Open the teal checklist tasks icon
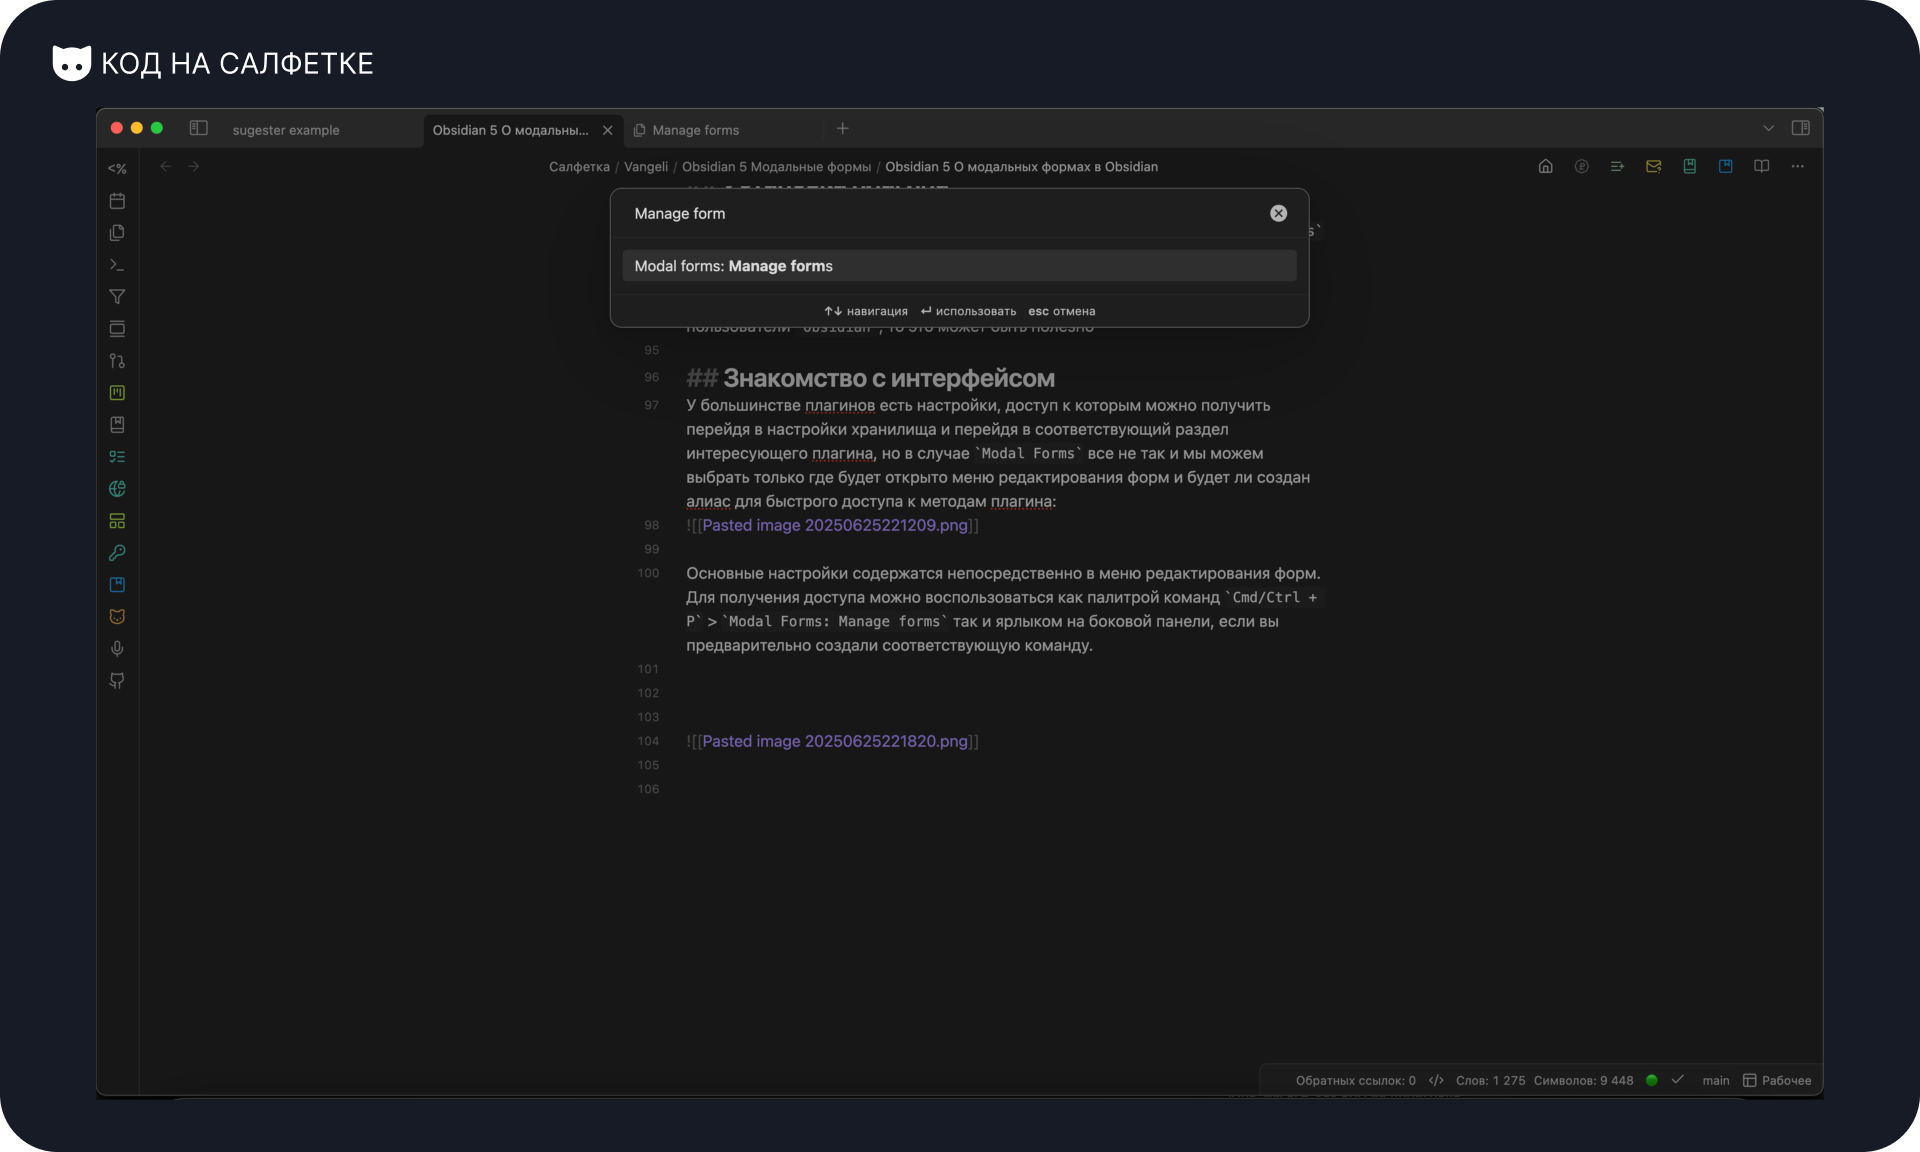The width and height of the screenshot is (1920, 1152). coord(117,457)
